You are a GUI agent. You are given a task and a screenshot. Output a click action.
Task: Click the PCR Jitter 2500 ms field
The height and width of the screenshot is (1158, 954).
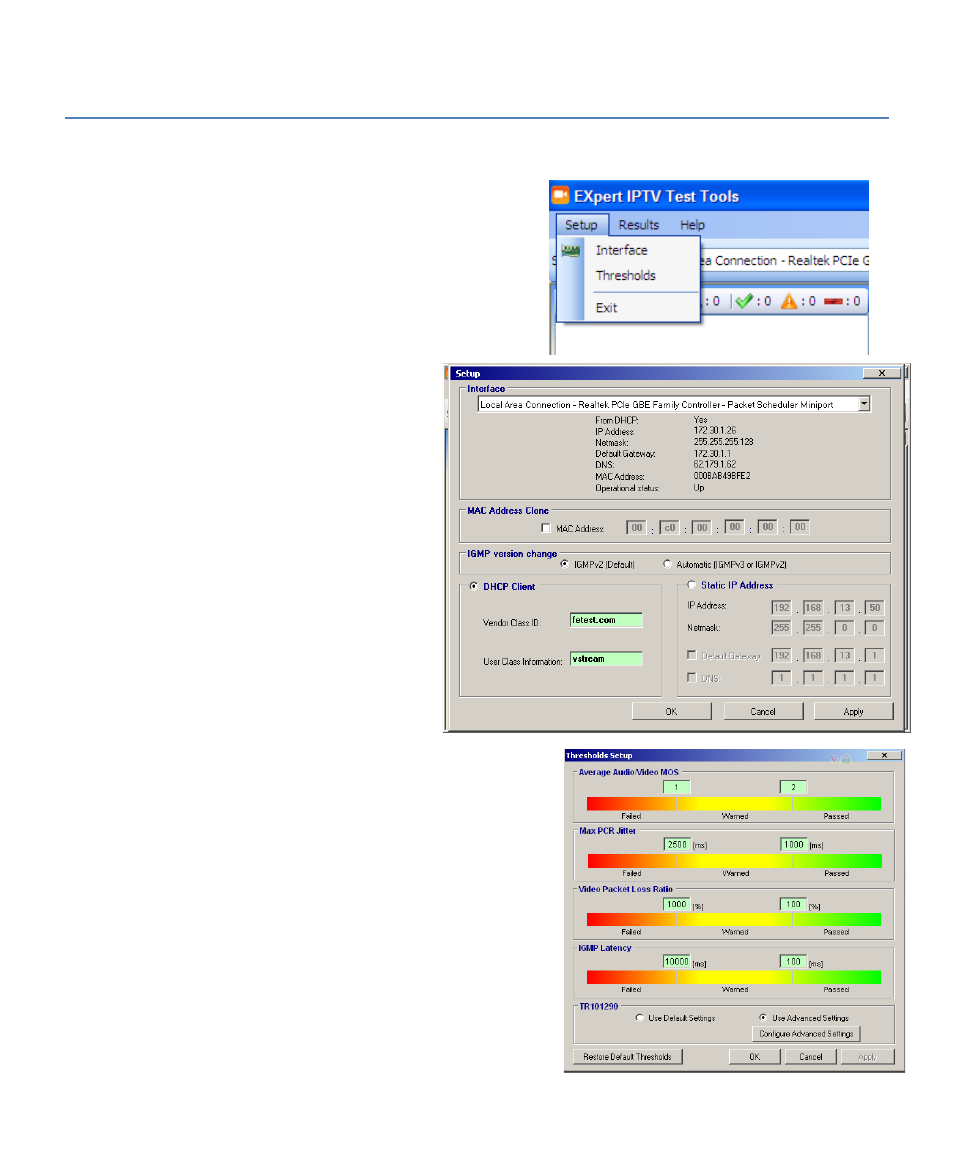tap(676, 844)
